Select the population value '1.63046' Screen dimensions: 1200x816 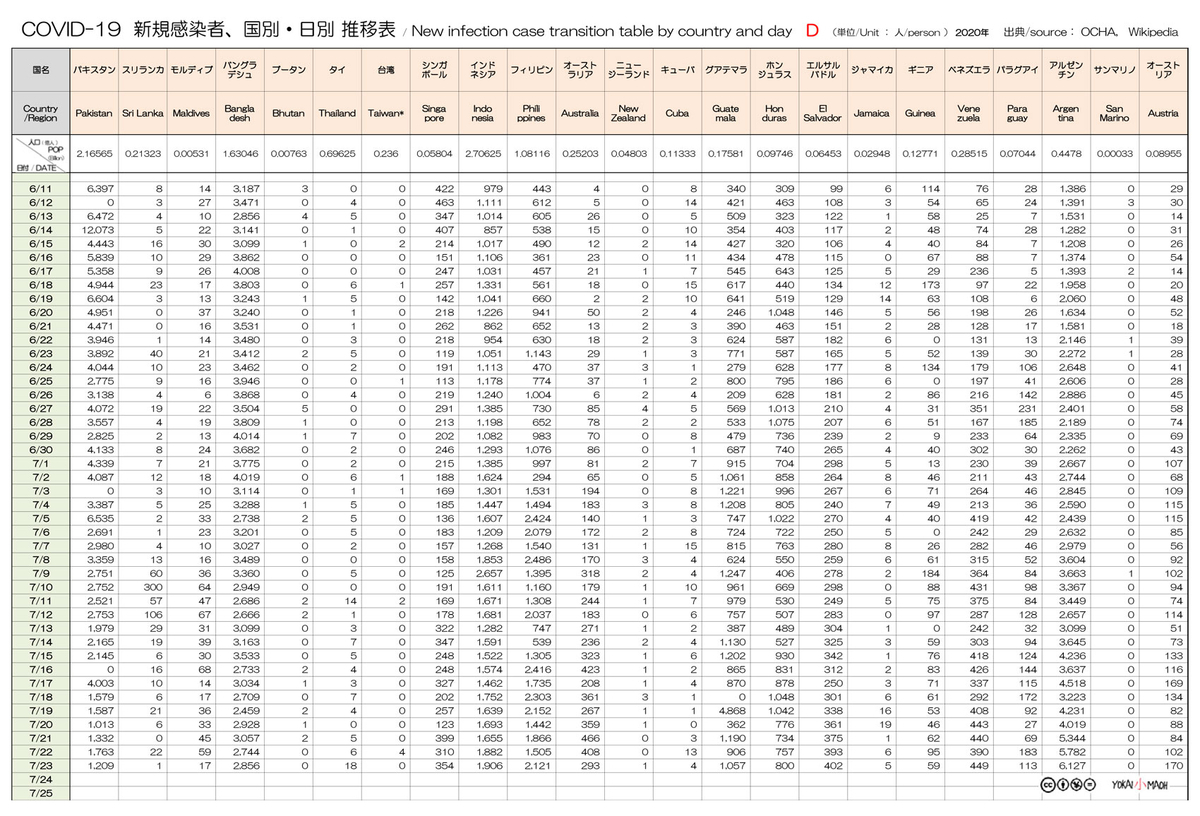240,155
